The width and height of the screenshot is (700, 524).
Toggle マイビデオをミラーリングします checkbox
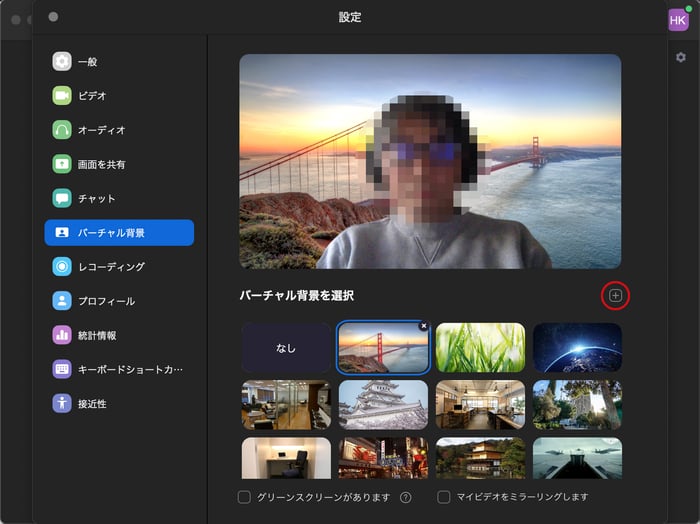444,497
